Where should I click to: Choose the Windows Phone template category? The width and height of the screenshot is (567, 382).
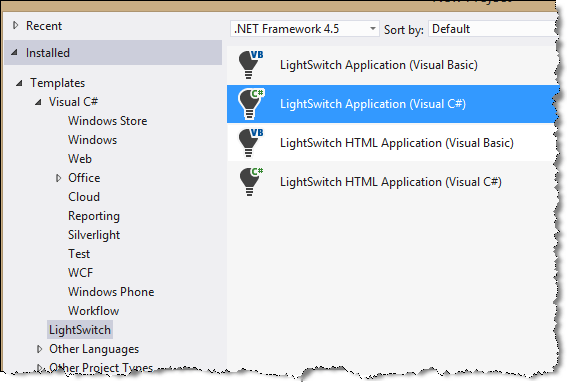coord(111,292)
